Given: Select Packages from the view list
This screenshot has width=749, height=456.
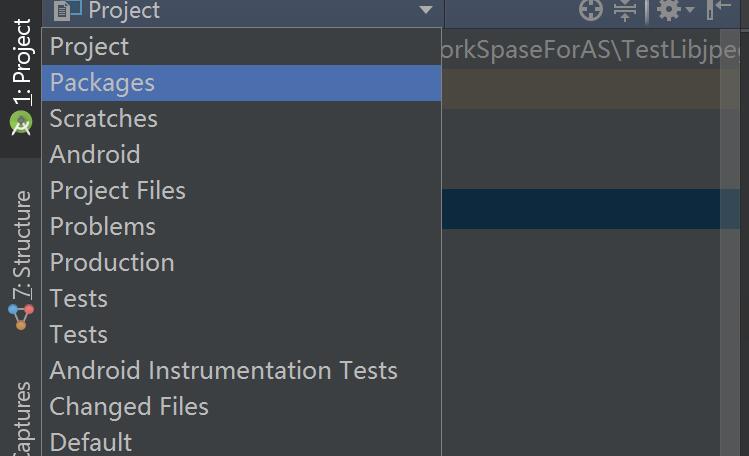Looking at the screenshot, I should point(241,83).
